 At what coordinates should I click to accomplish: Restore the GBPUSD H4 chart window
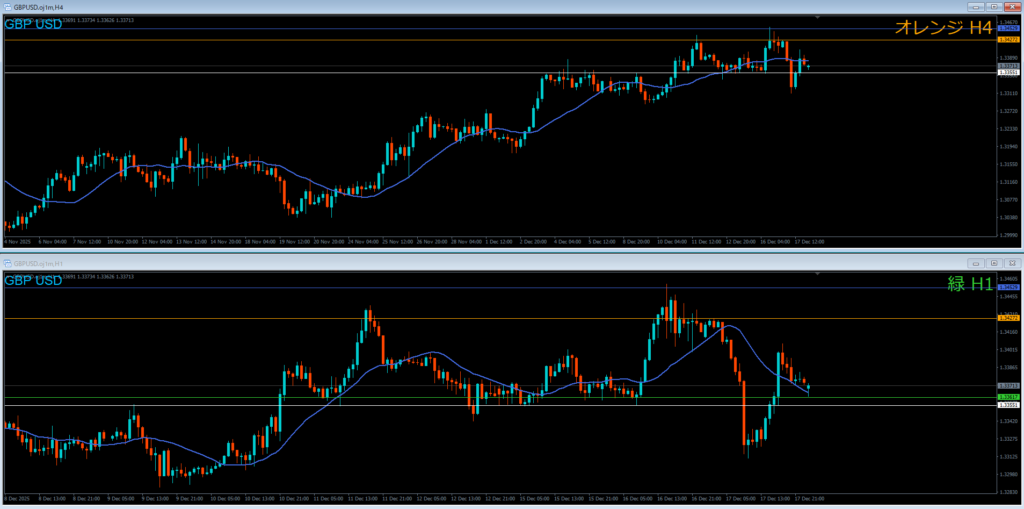[994, 7]
